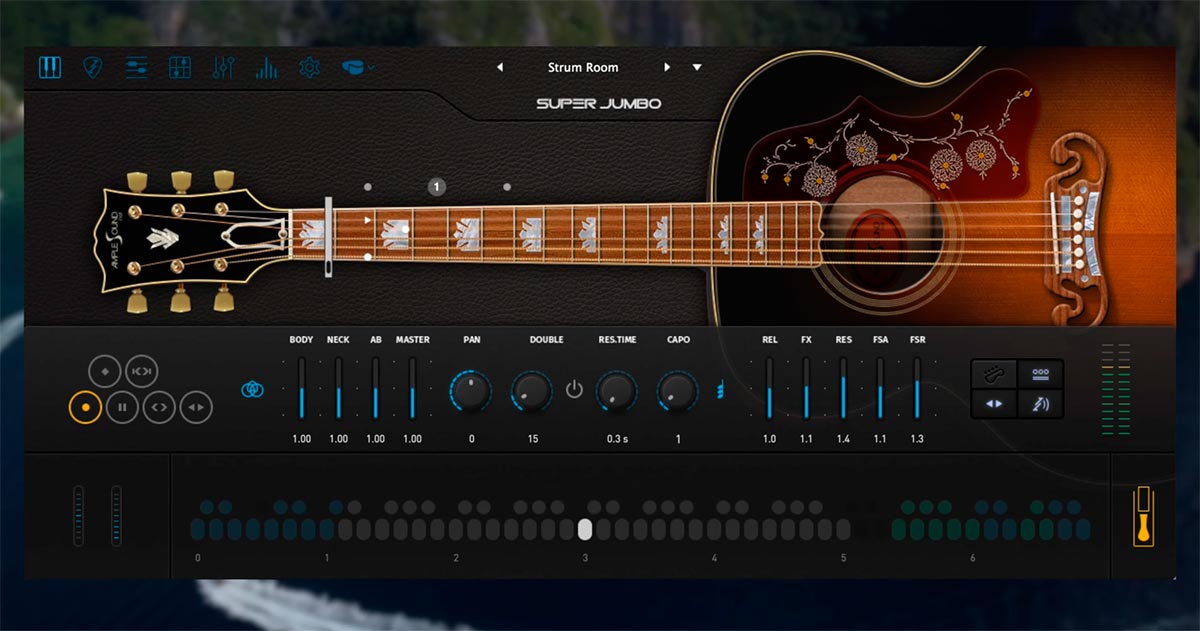Adjust the REL slider

[x=769, y=388]
